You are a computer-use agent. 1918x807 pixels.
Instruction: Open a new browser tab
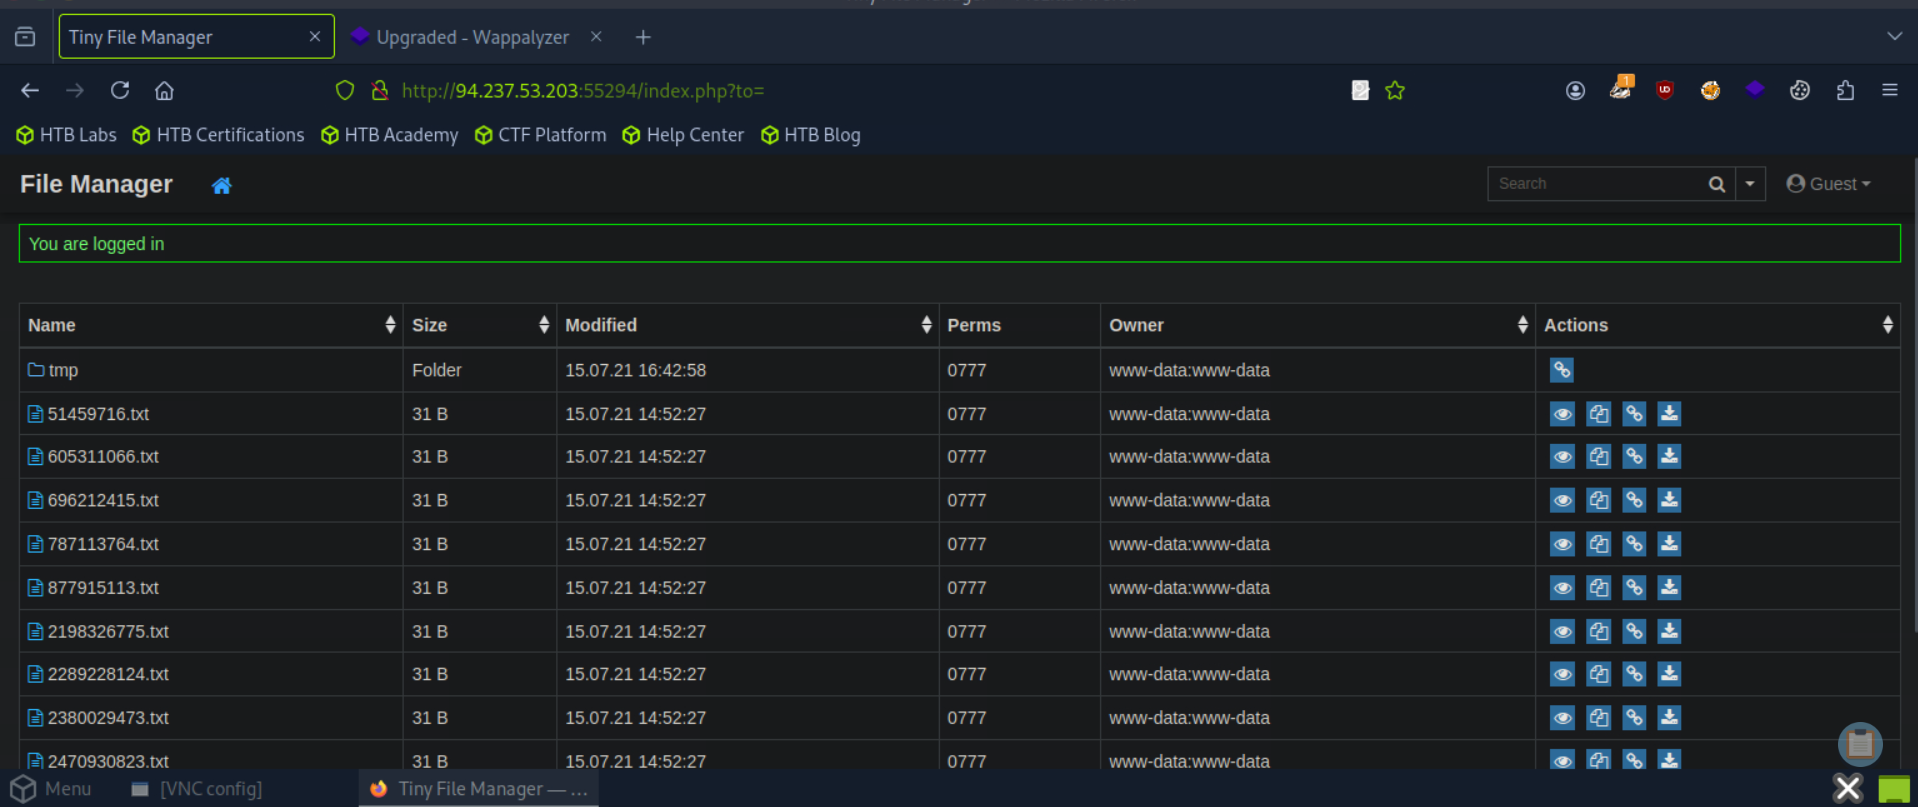pyautogui.click(x=643, y=37)
